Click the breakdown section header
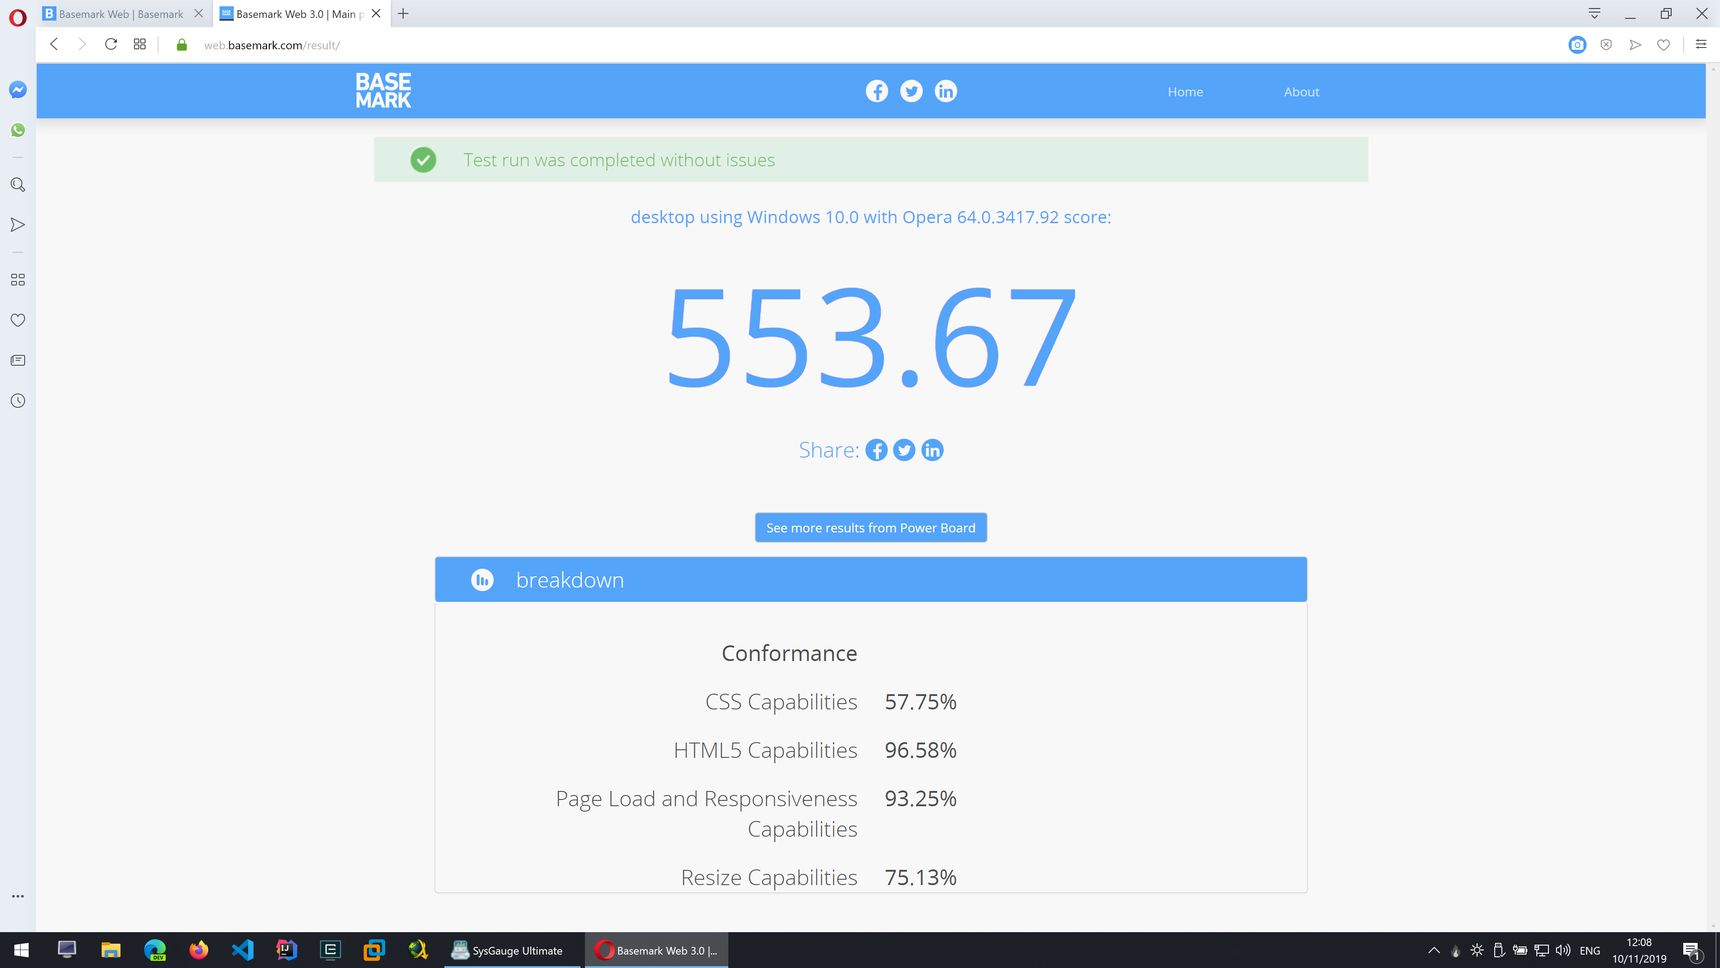This screenshot has height=968, width=1720. (x=871, y=580)
